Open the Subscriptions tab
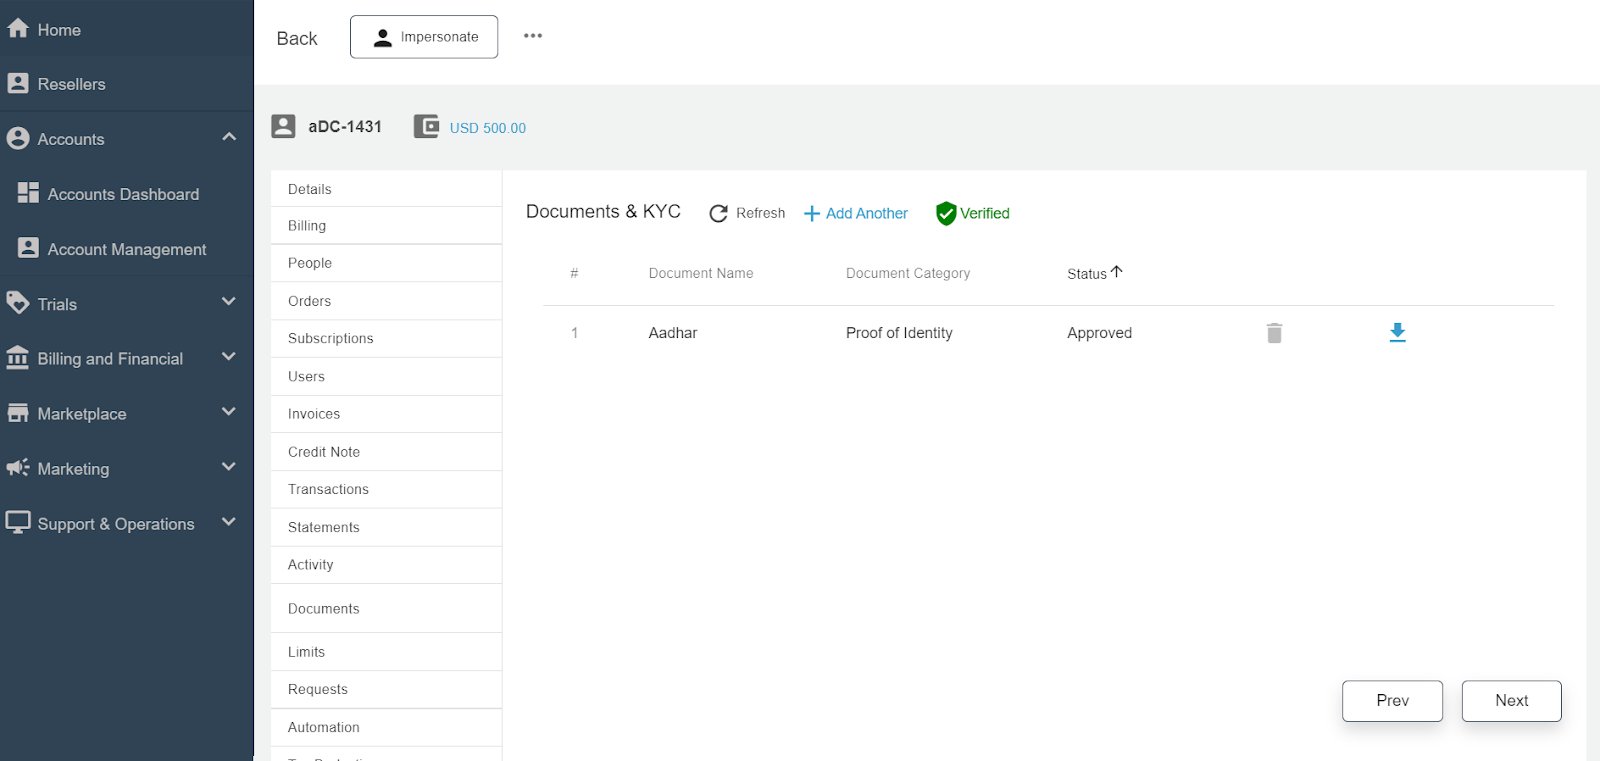Image resolution: width=1600 pixels, height=761 pixels. coord(386,339)
